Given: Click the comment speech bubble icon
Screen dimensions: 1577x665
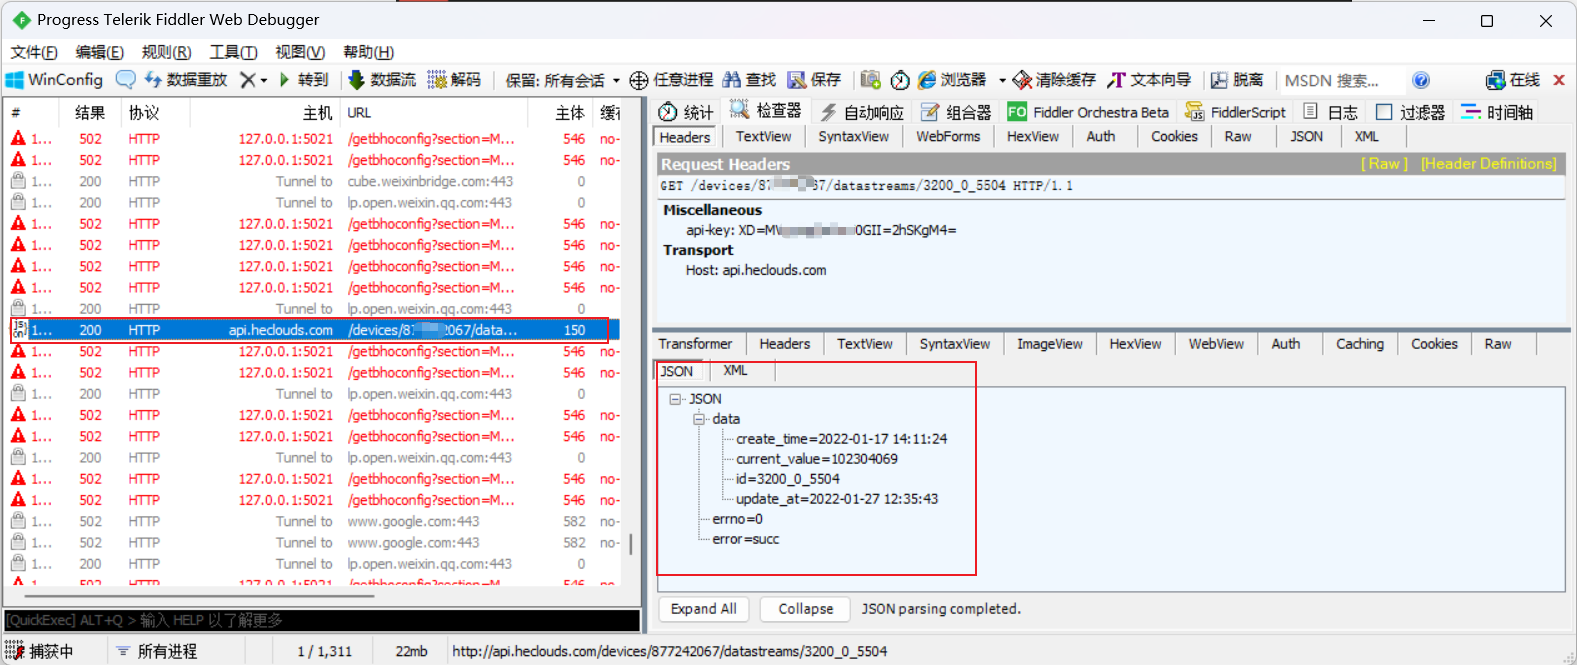Looking at the screenshot, I should point(125,80).
